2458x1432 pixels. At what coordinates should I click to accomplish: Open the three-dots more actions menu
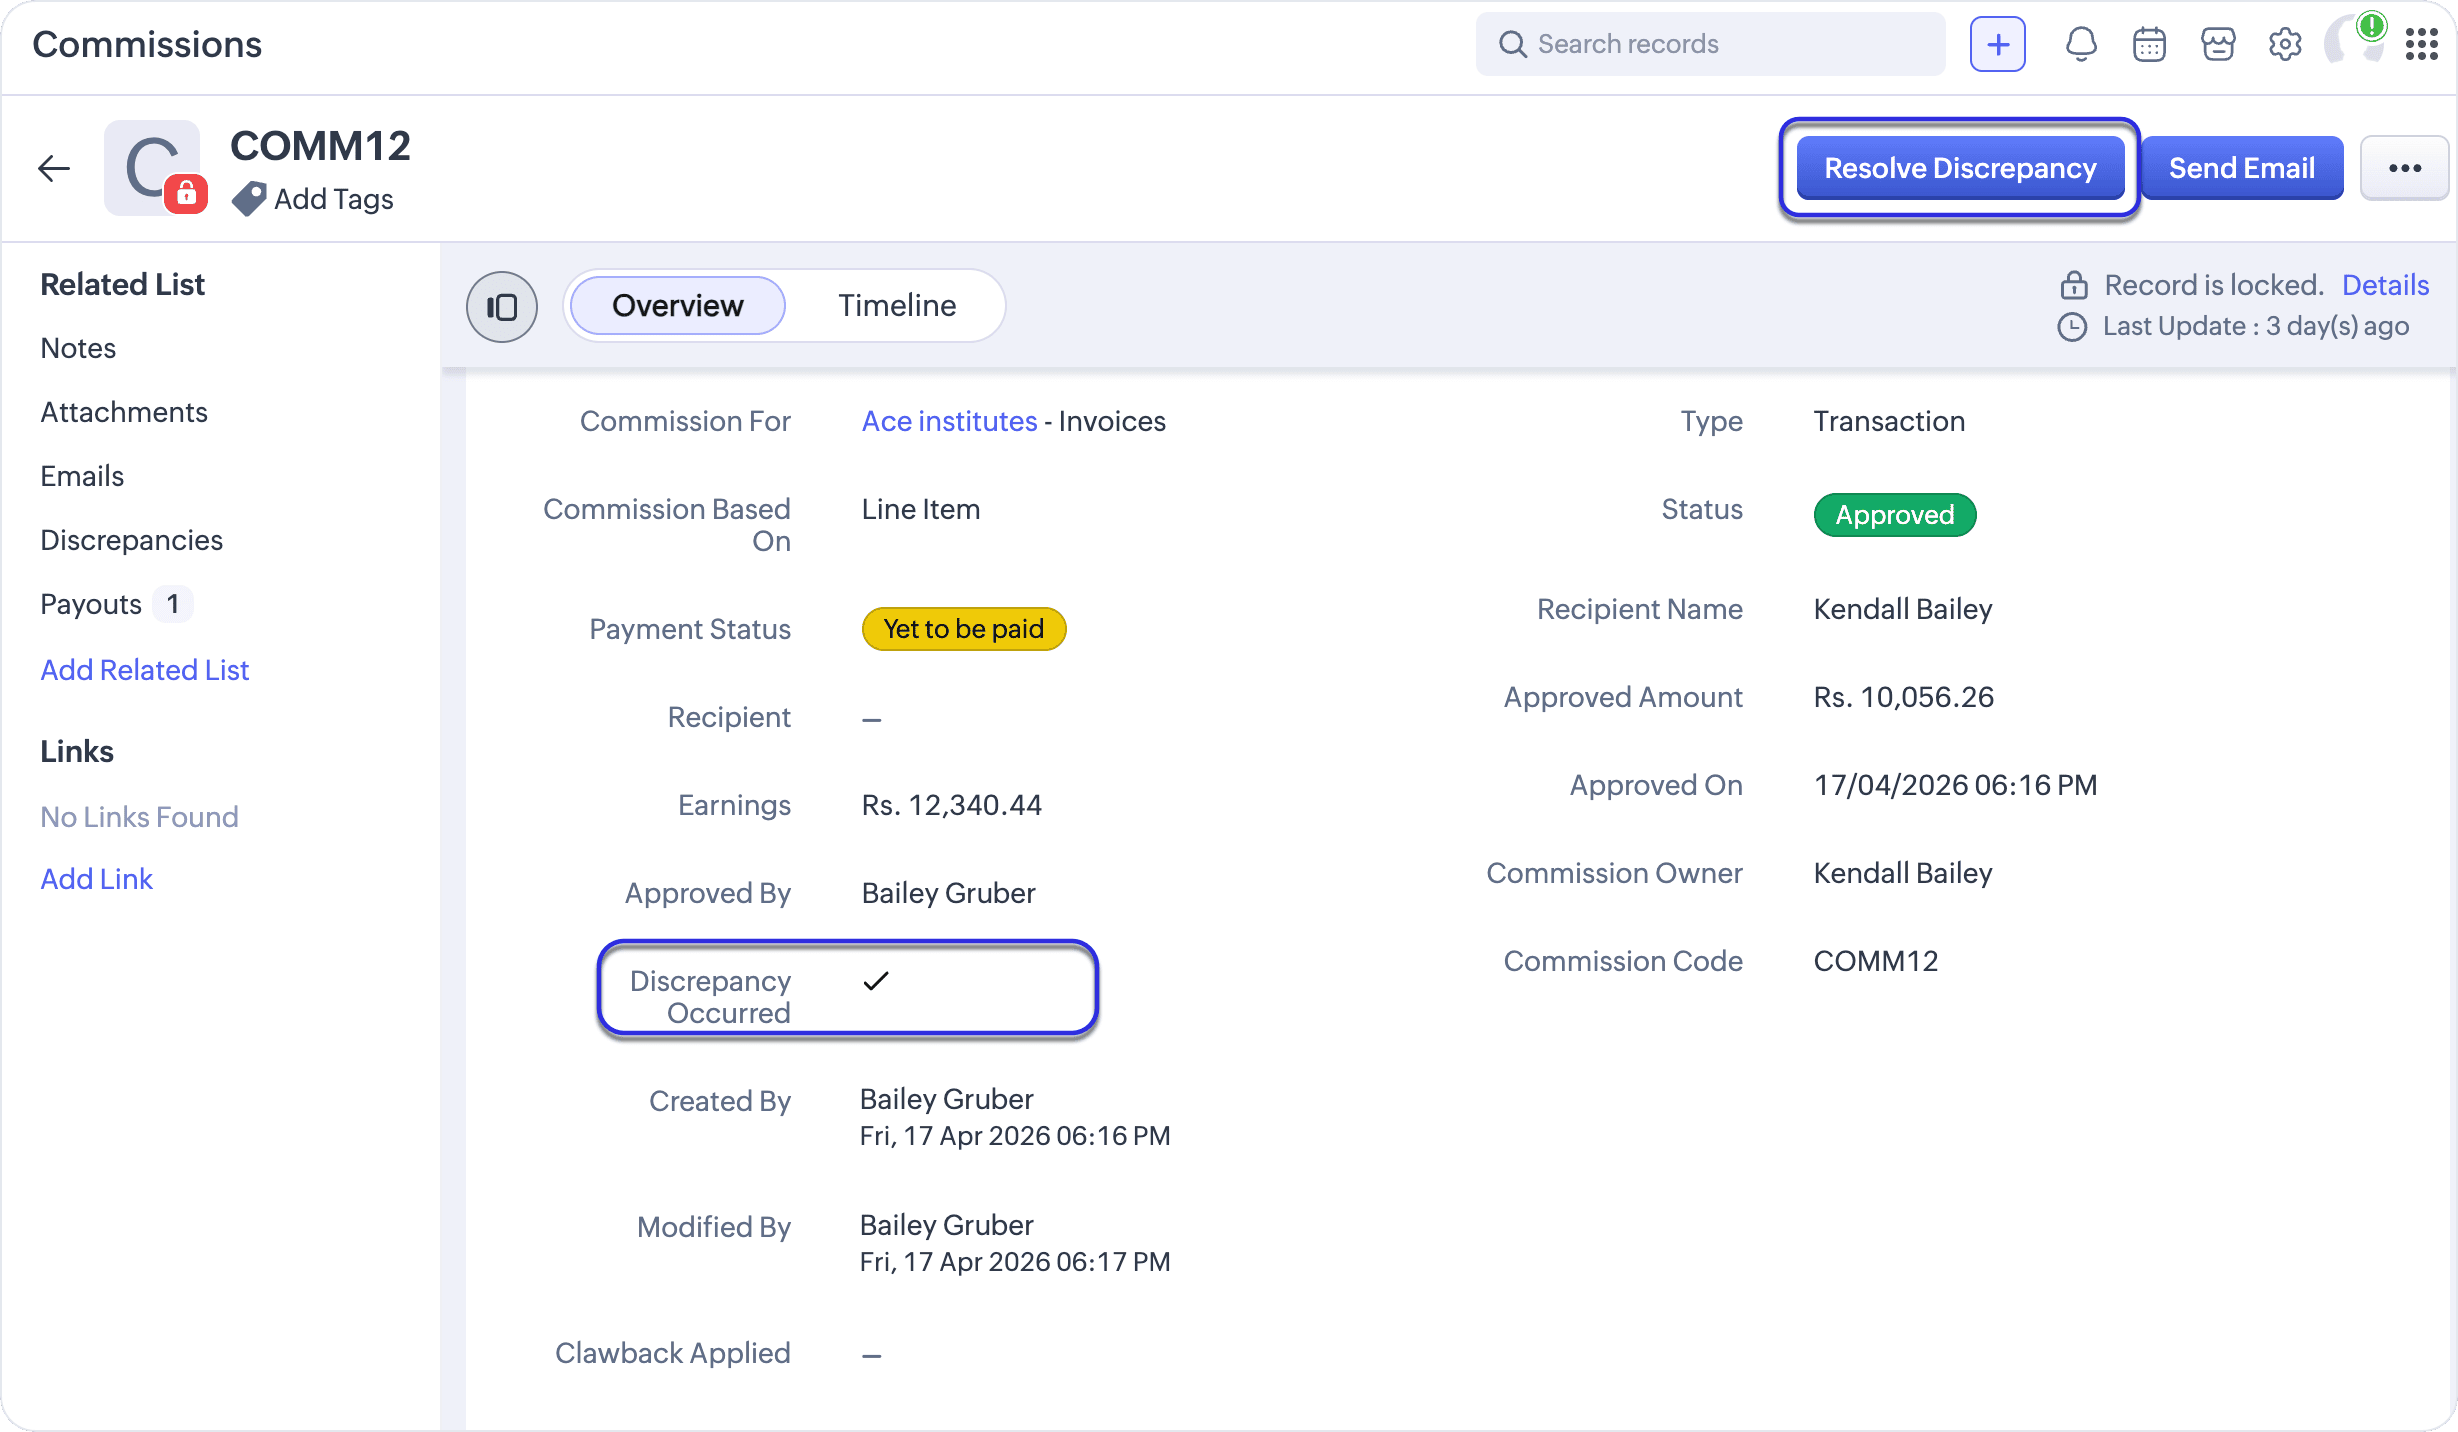click(2404, 168)
